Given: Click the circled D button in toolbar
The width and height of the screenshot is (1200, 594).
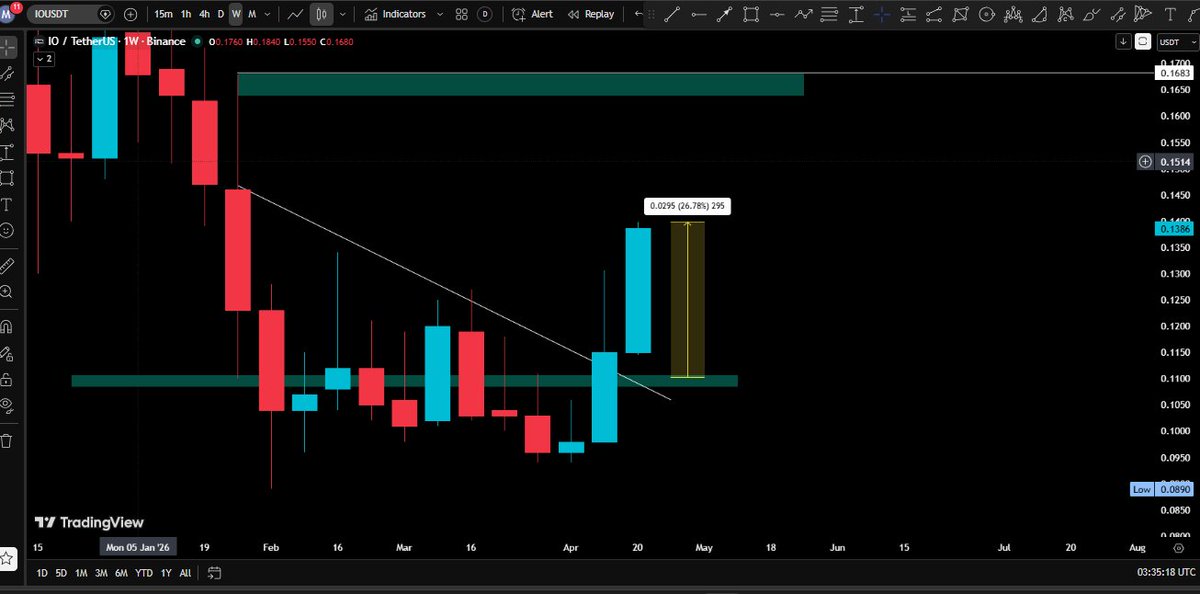Looking at the screenshot, I should point(485,14).
